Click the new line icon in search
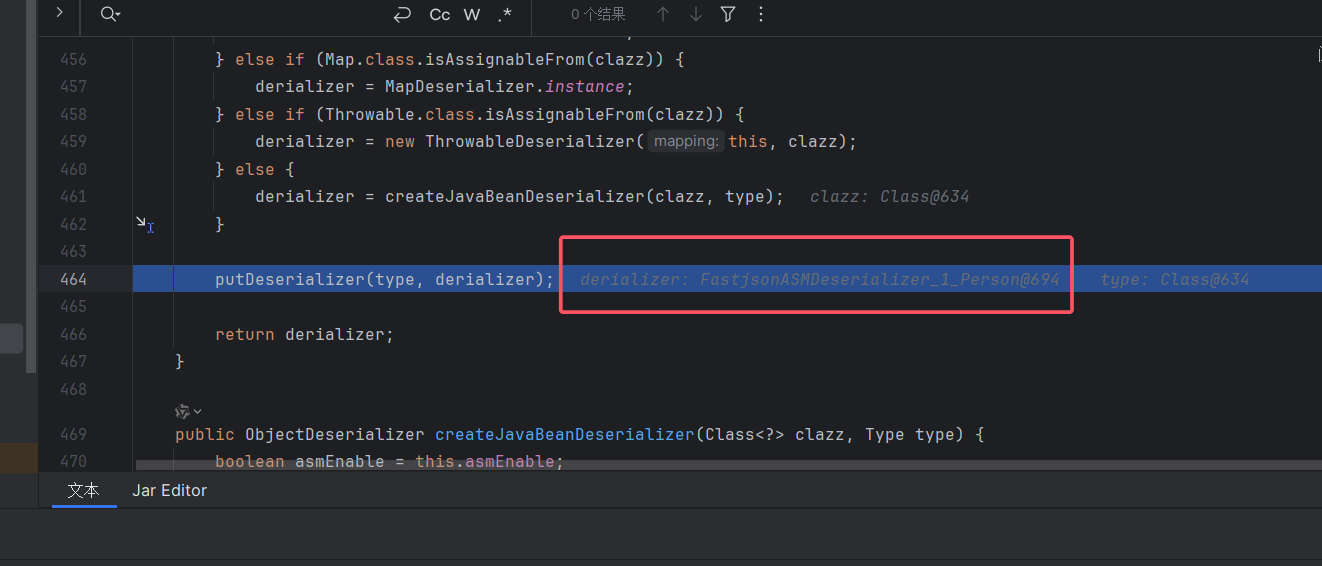 point(402,14)
